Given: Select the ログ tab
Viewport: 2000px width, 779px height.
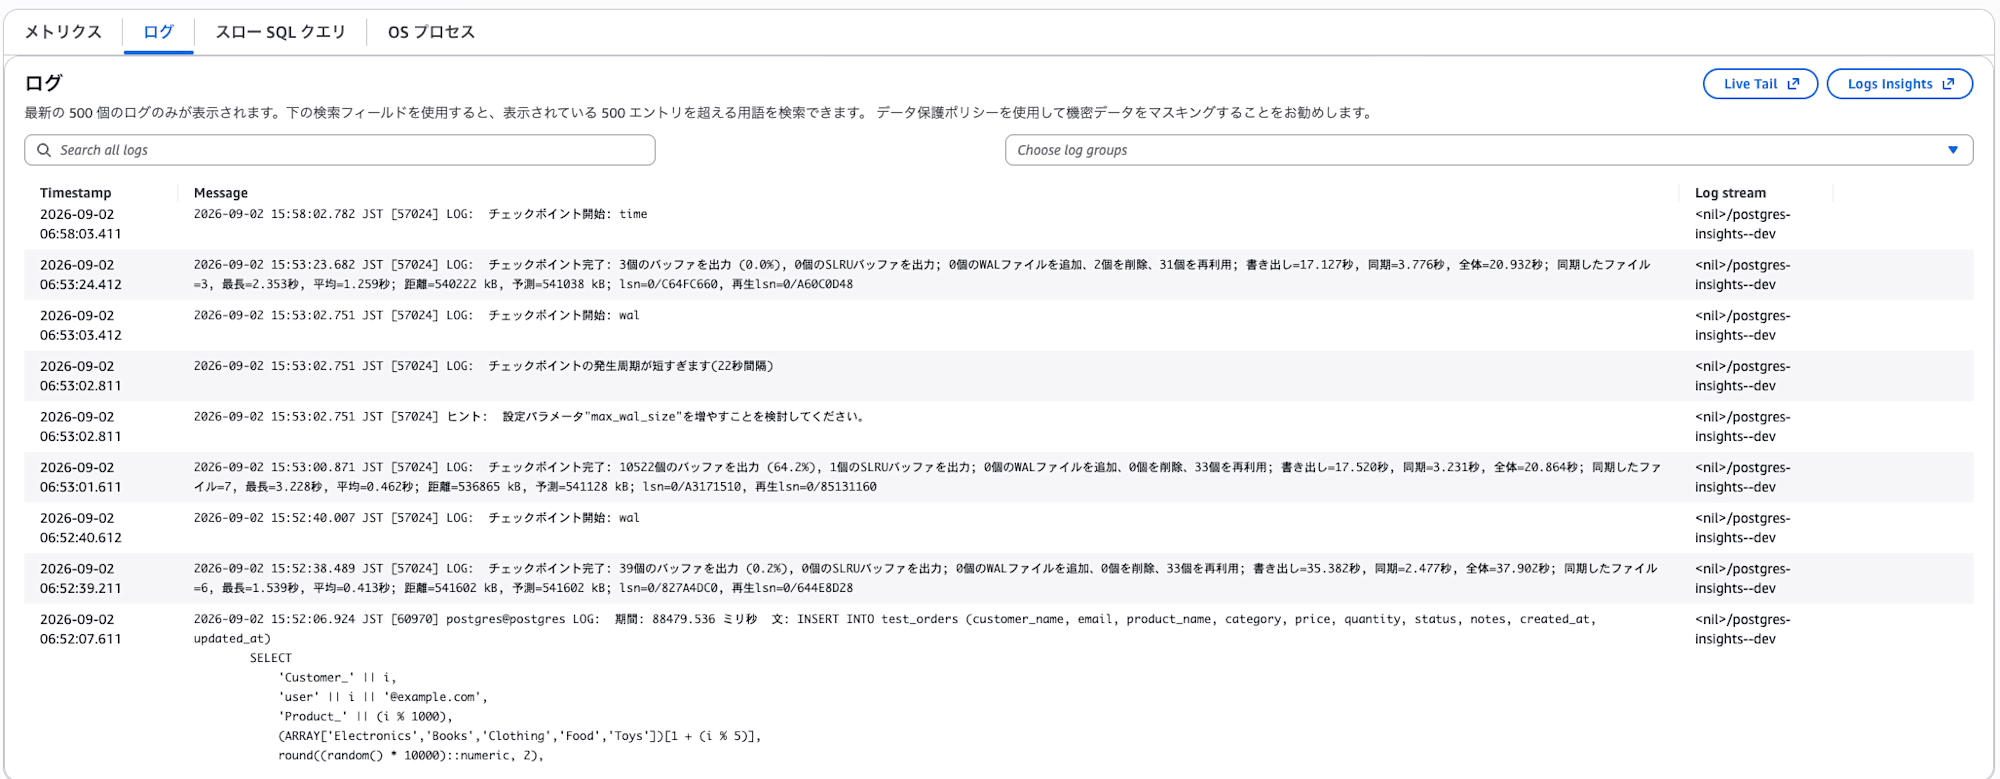Looking at the screenshot, I should pos(158,32).
